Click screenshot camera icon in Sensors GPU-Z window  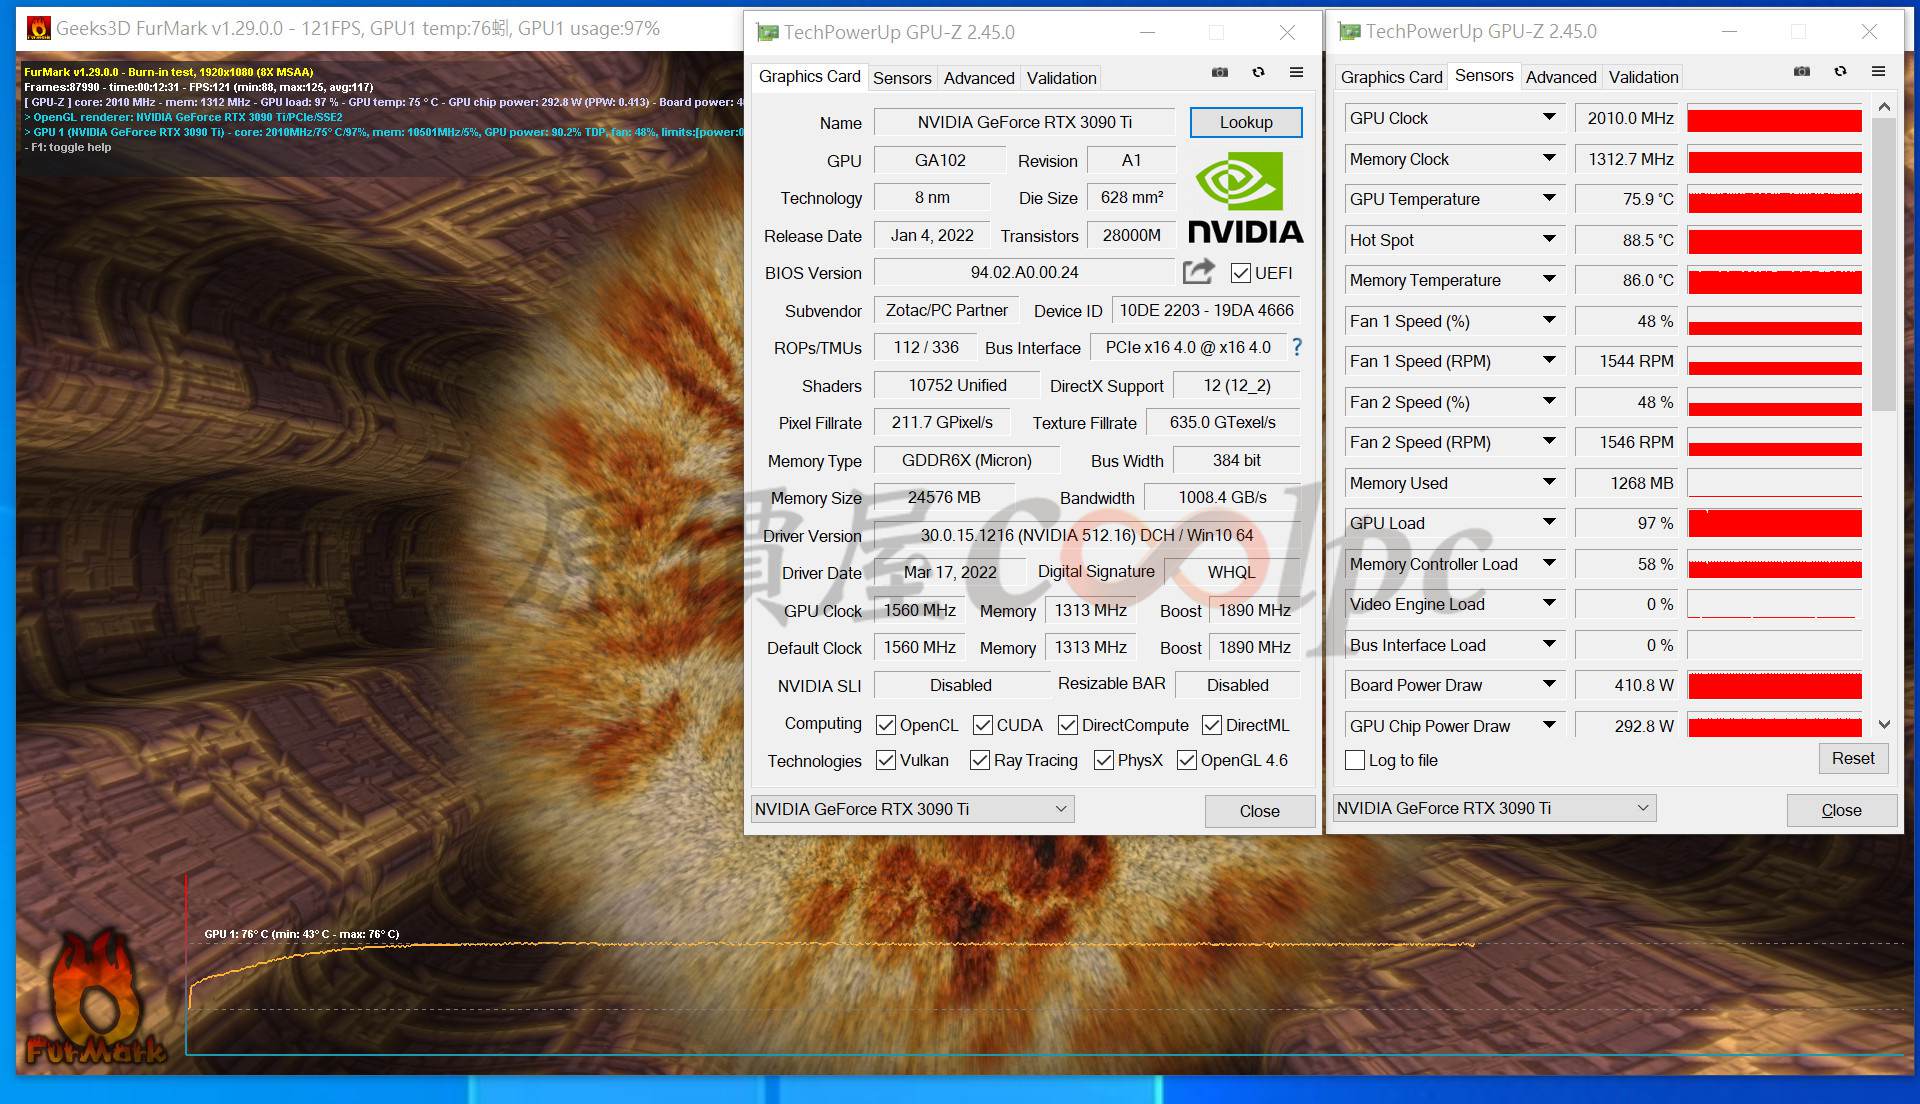[1802, 72]
